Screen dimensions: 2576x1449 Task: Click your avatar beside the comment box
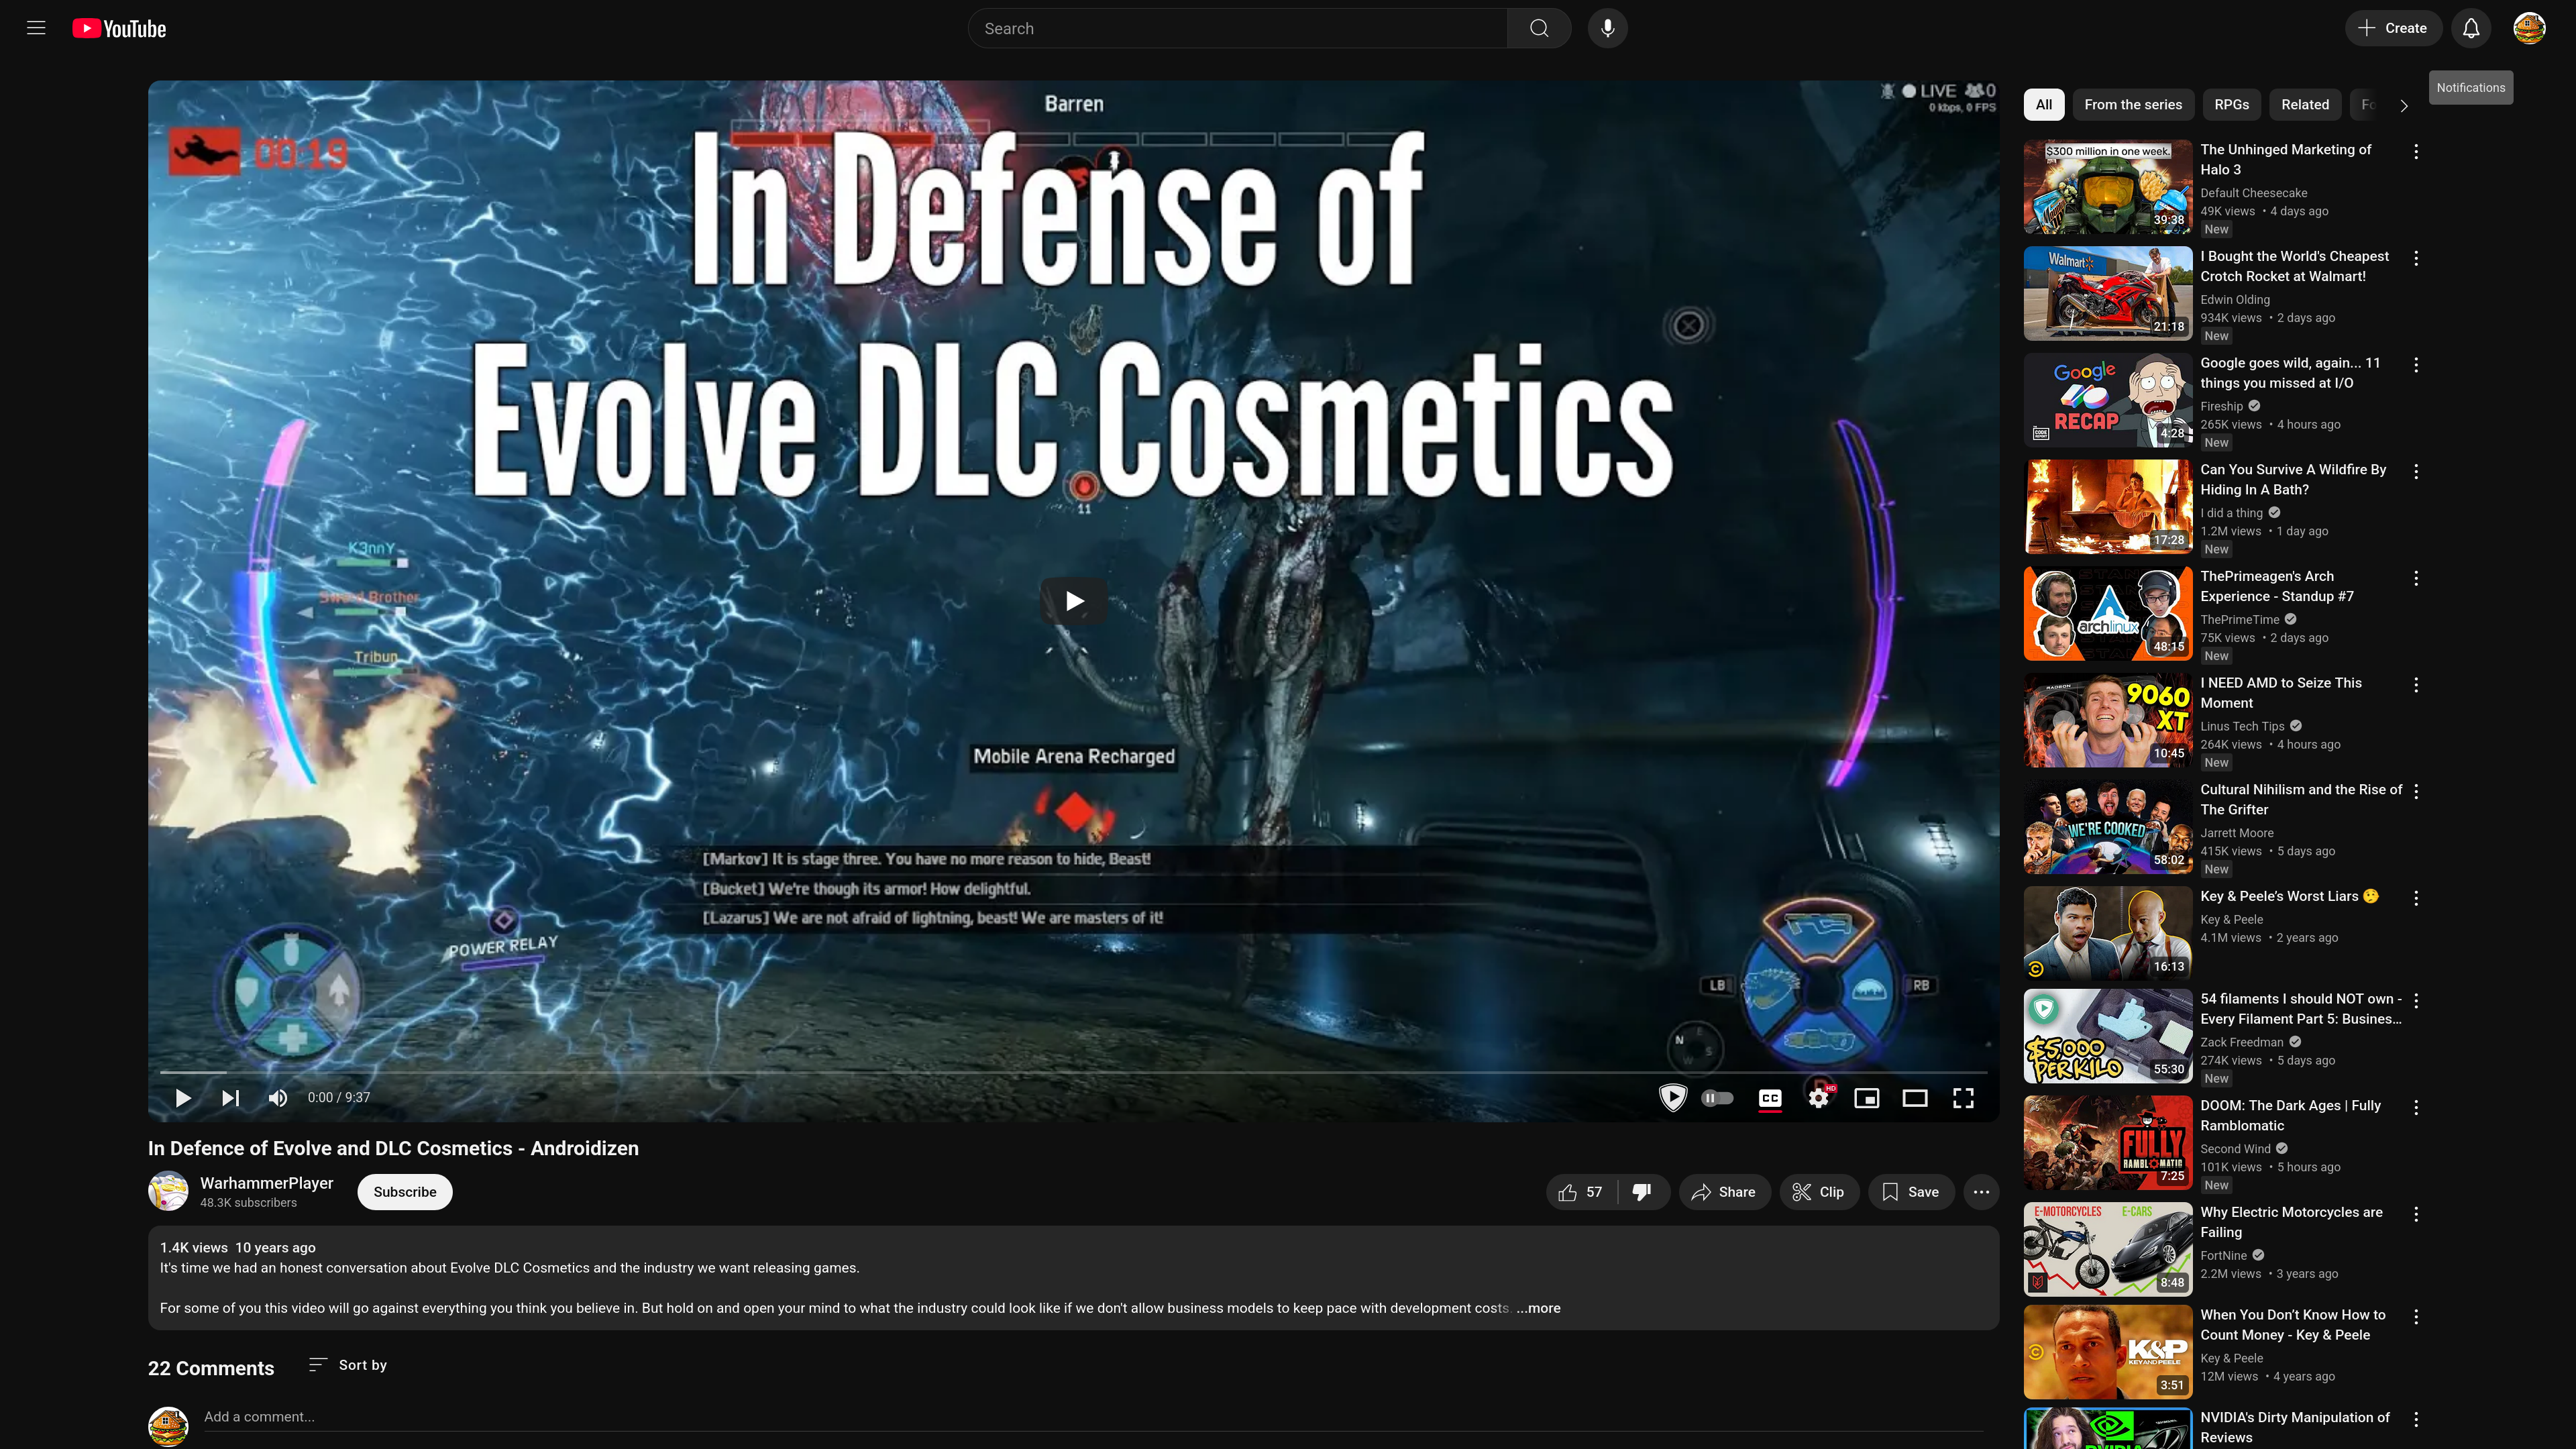point(168,1426)
